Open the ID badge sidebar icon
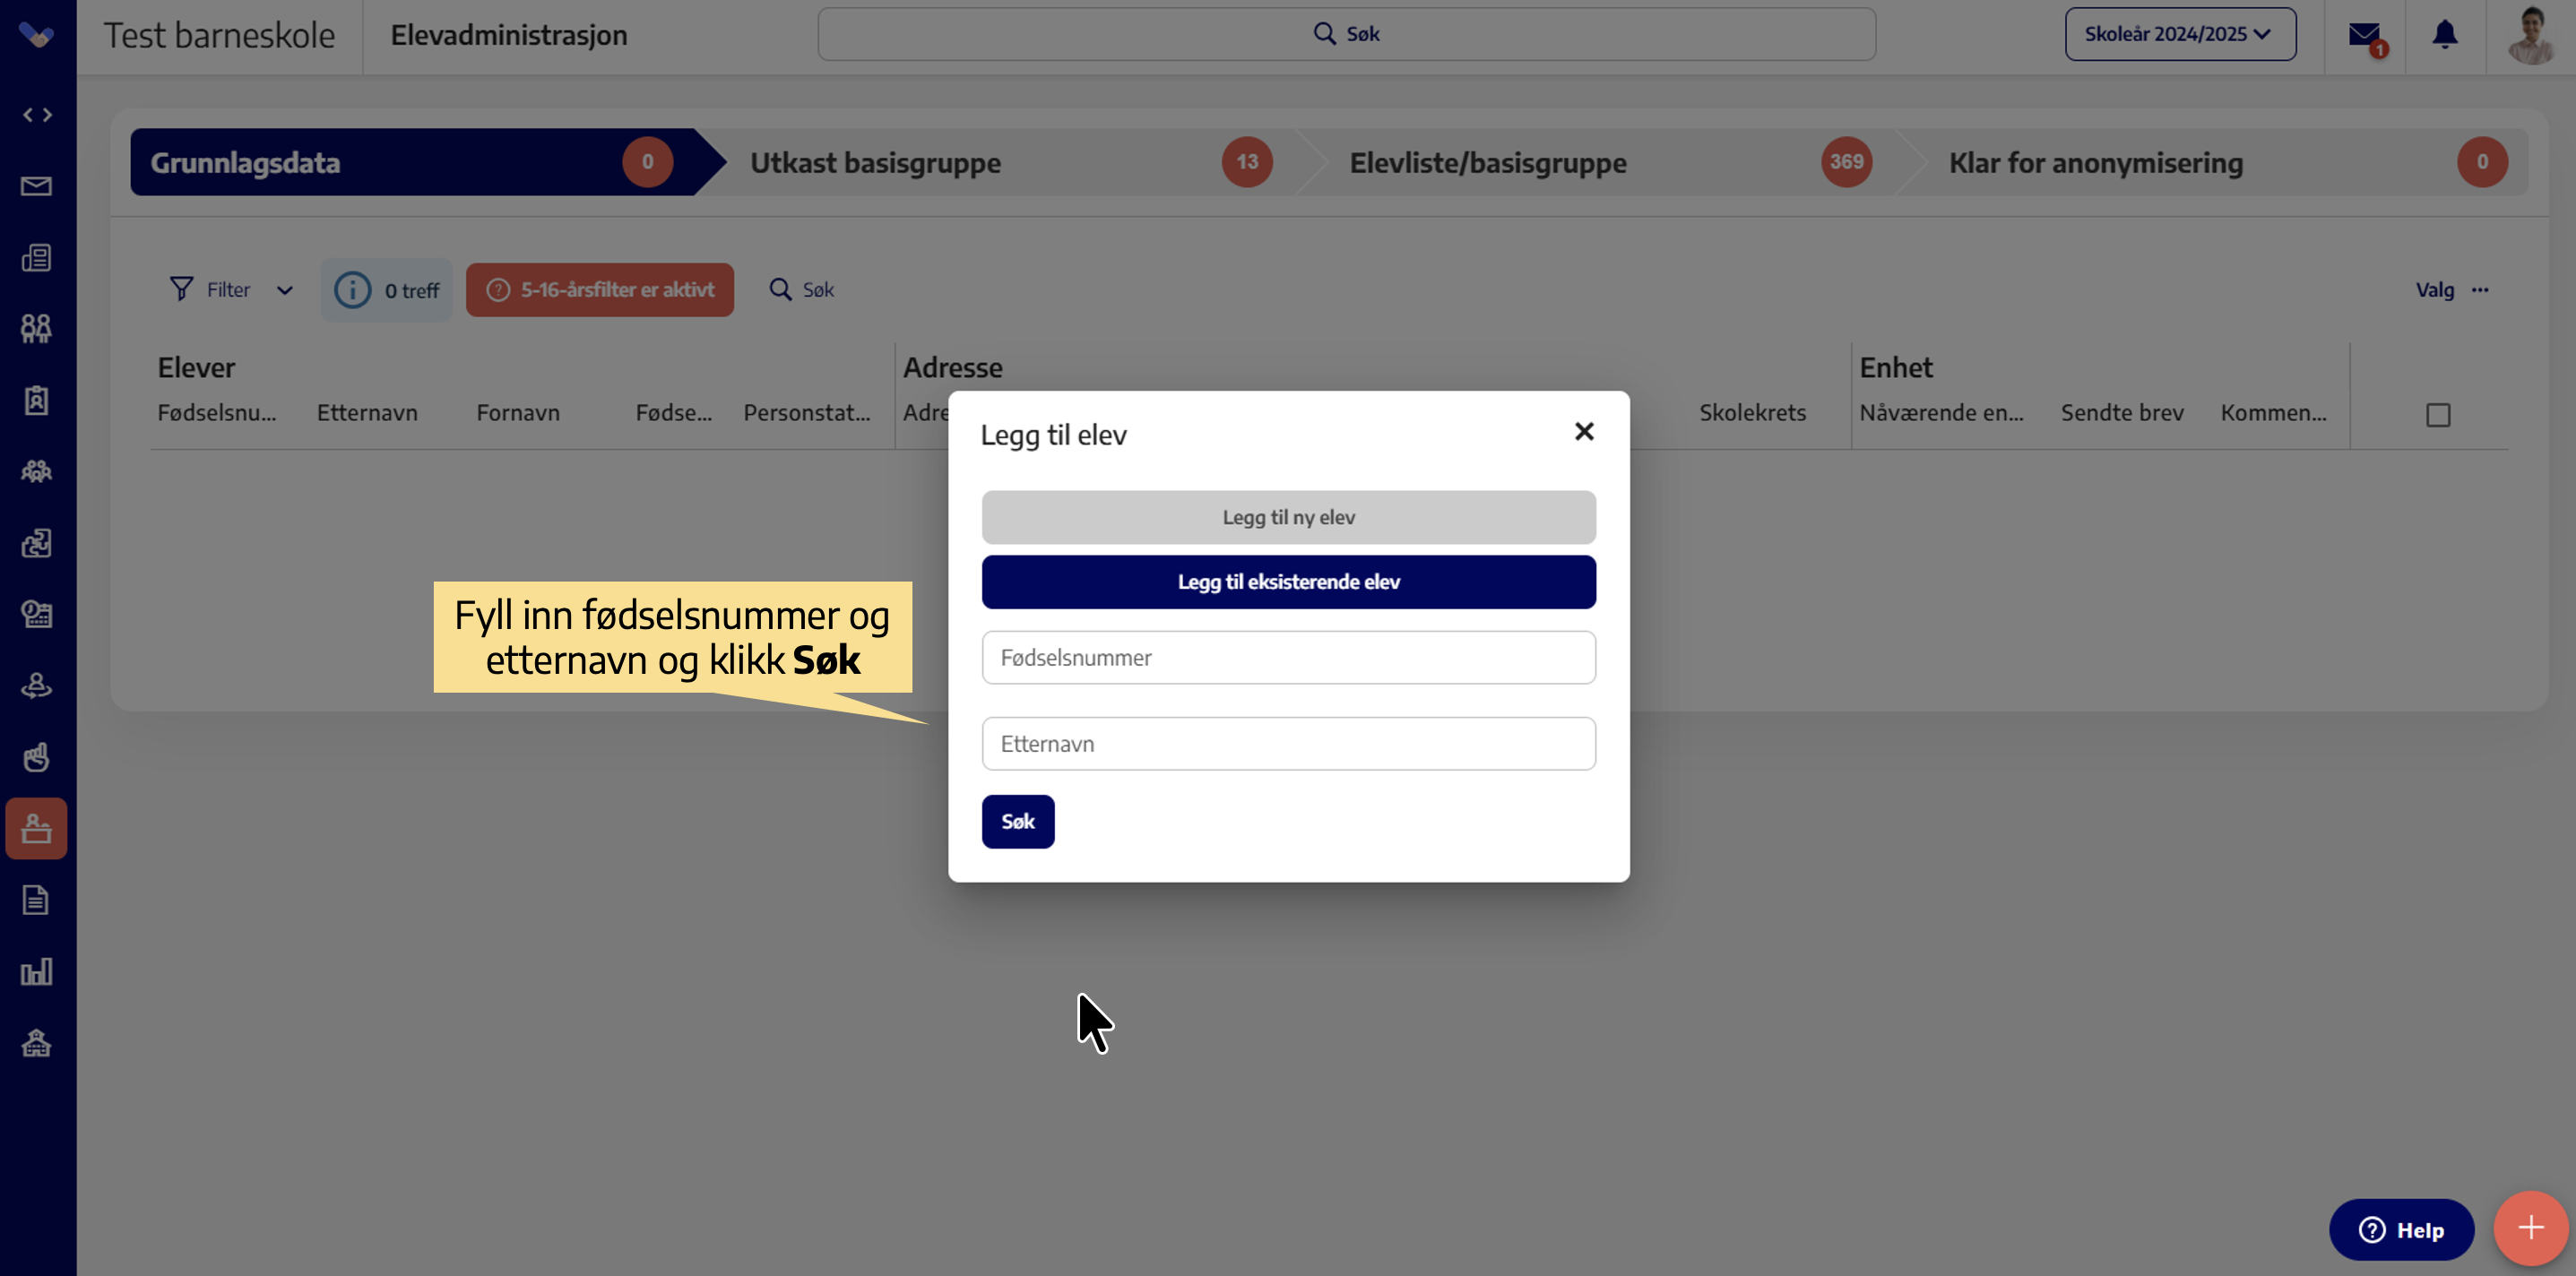The width and height of the screenshot is (2576, 1276). [37, 400]
